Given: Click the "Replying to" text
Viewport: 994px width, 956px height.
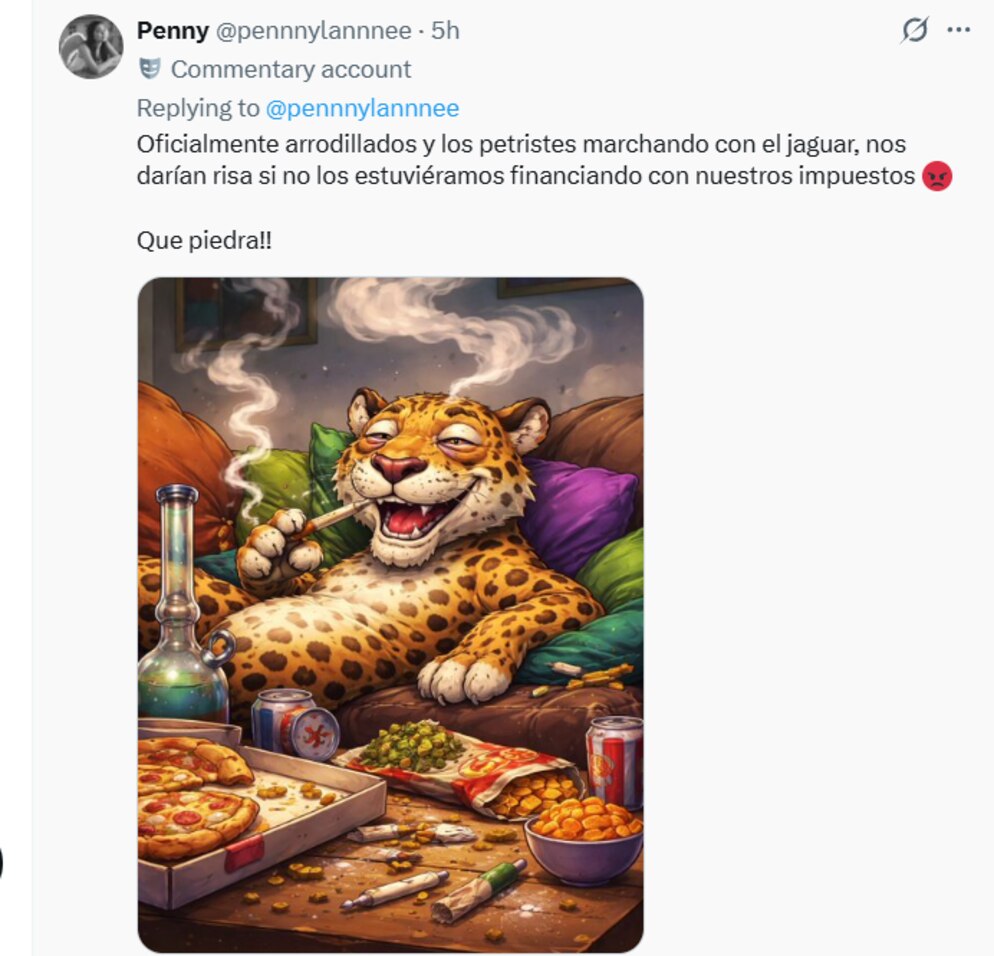Looking at the screenshot, I should [197, 107].
